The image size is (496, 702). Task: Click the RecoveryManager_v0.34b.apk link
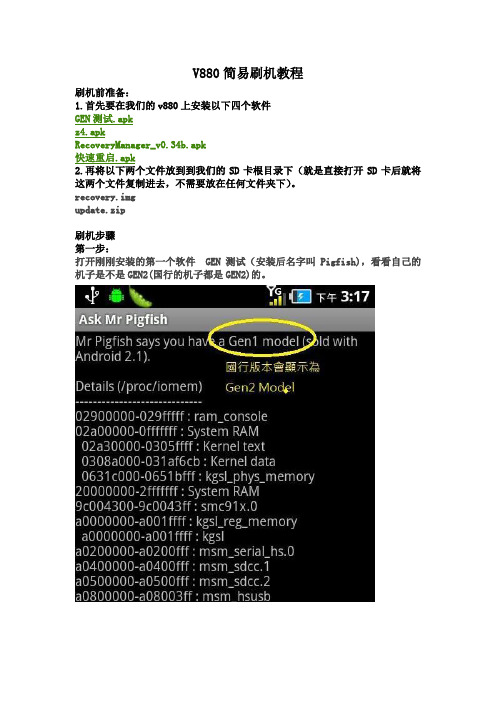pos(140,145)
